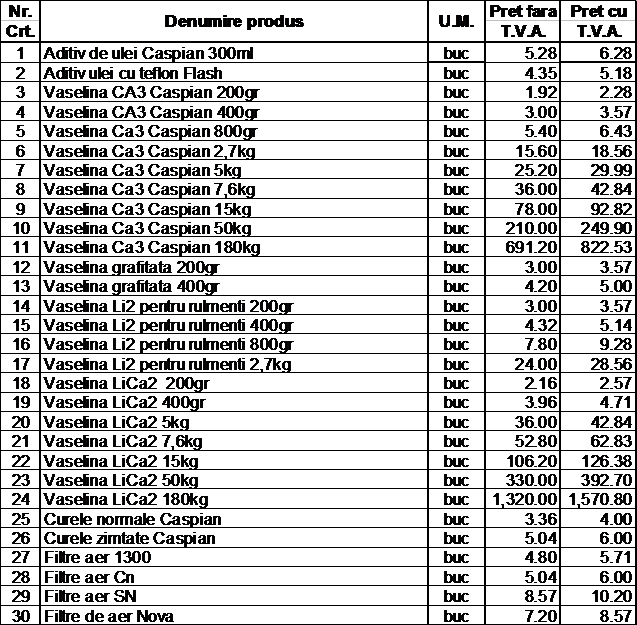Select cell 'Vaselina LiCa2 50kg'
Screen dimensions: 637x625
point(234,480)
